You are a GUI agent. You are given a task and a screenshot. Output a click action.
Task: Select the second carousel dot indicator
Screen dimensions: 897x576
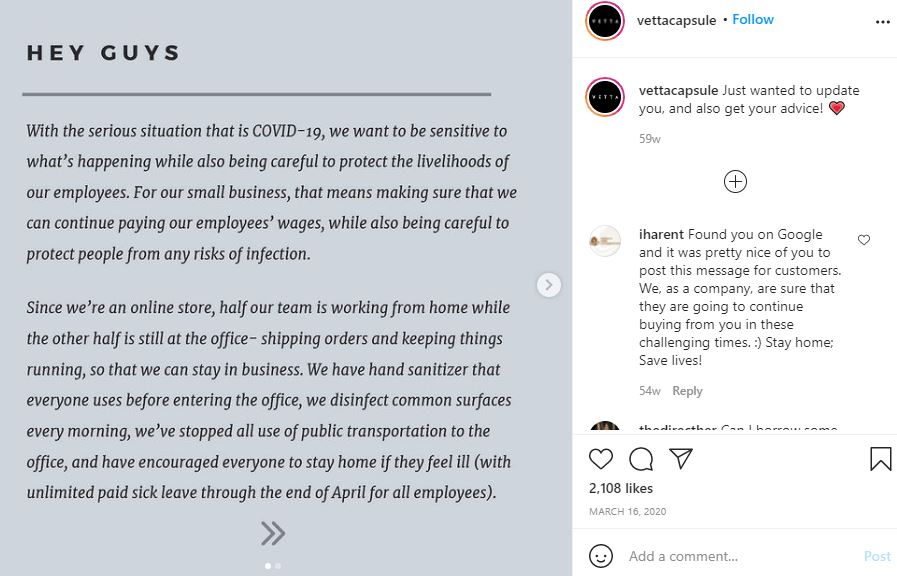pyautogui.click(x=278, y=566)
